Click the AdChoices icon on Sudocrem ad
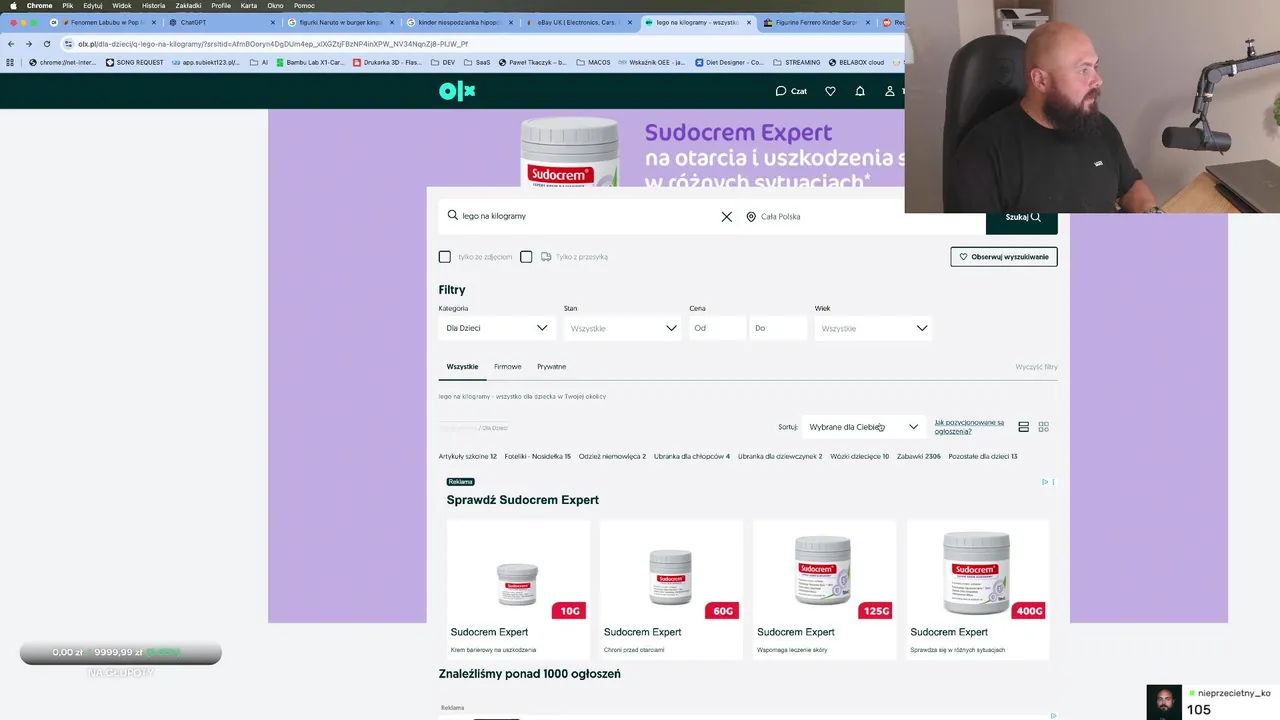 [x=1045, y=482]
